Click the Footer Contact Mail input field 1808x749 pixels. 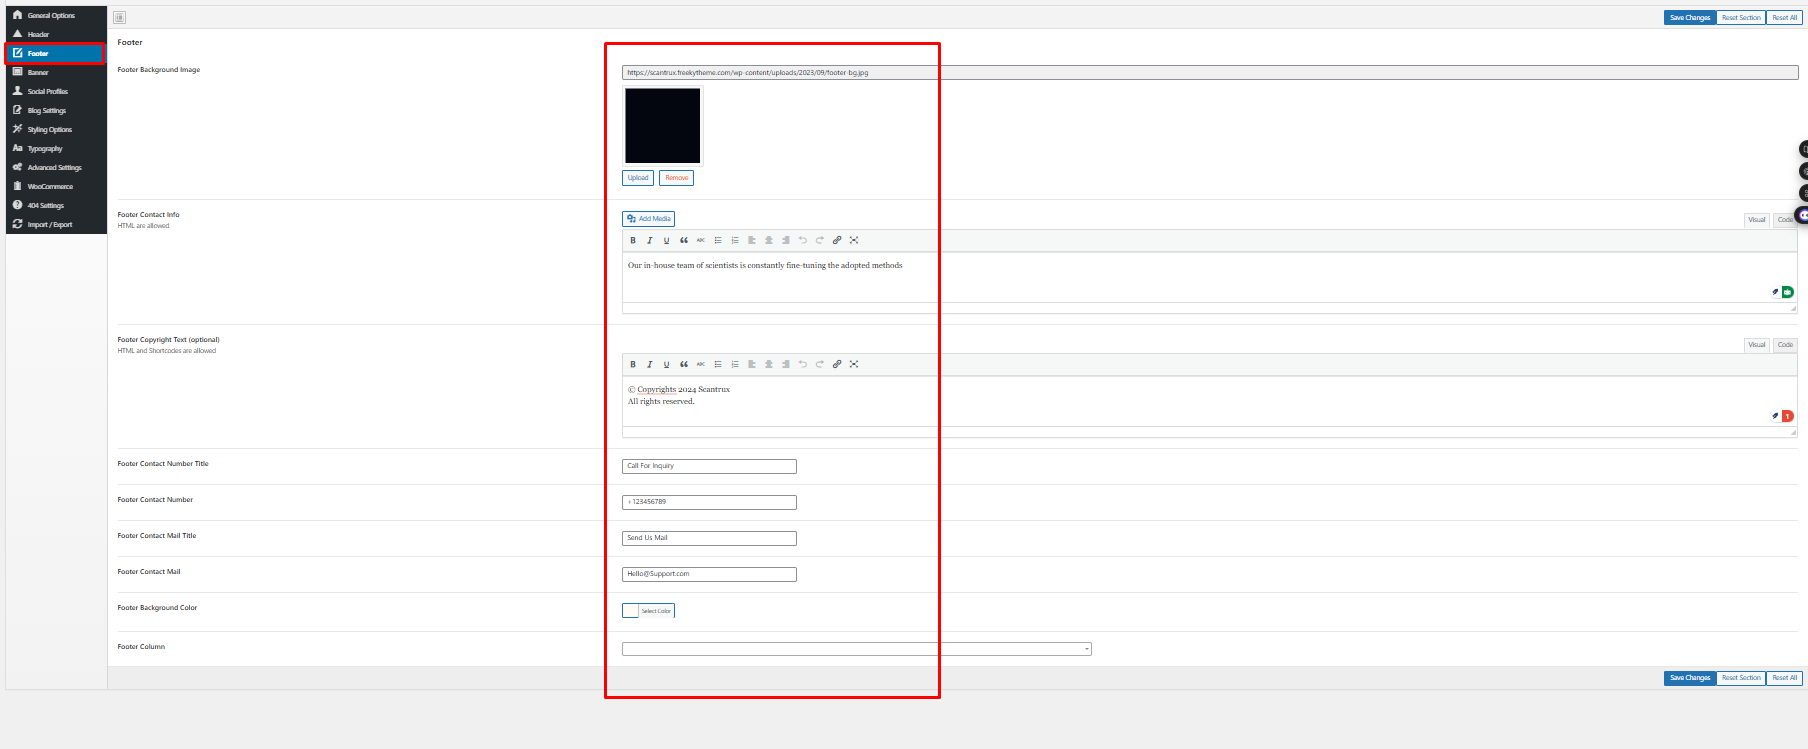click(x=709, y=574)
